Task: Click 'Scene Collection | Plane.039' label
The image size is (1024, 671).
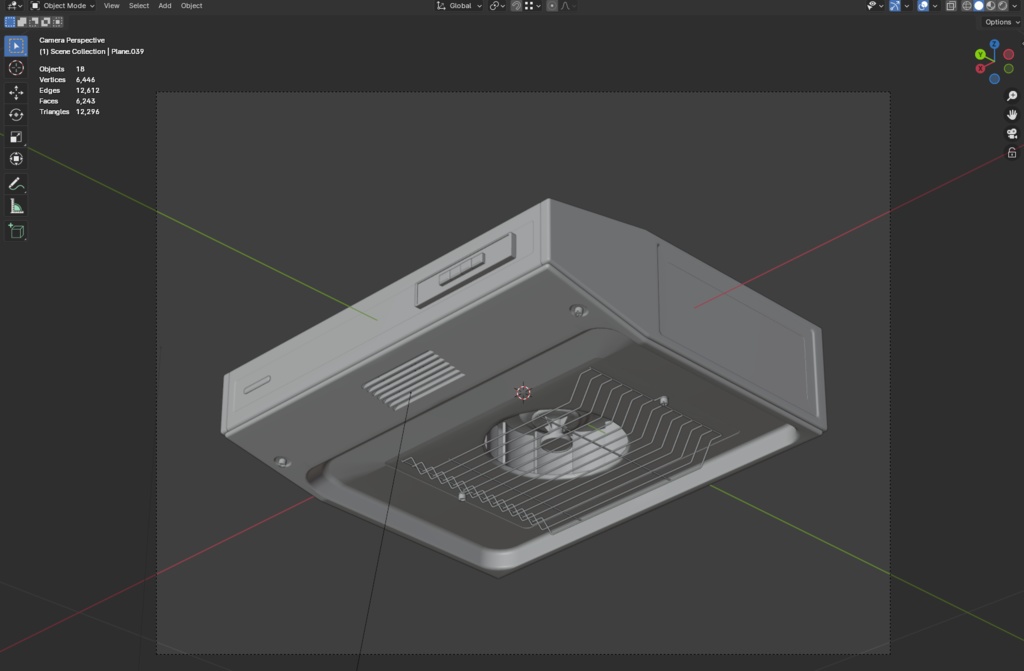Action: click(x=91, y=52)
